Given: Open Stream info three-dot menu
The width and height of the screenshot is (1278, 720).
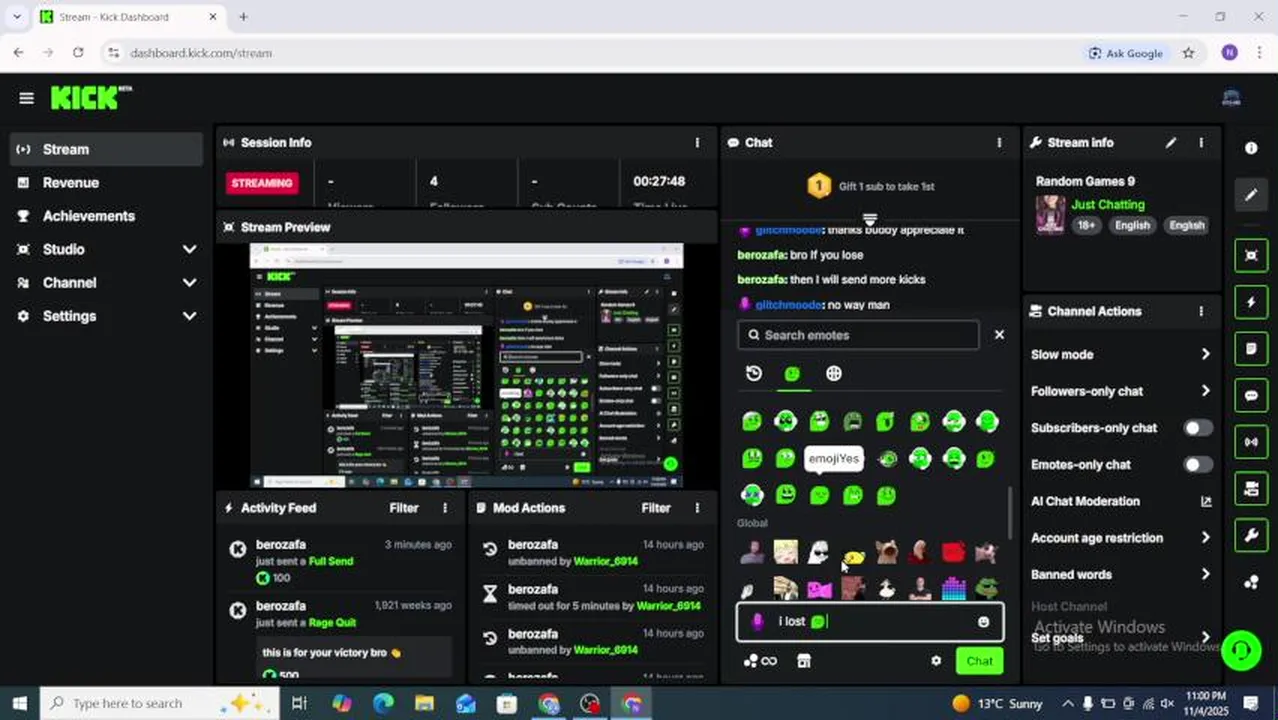Looking at the screenshot, I should coord(1201,143).
